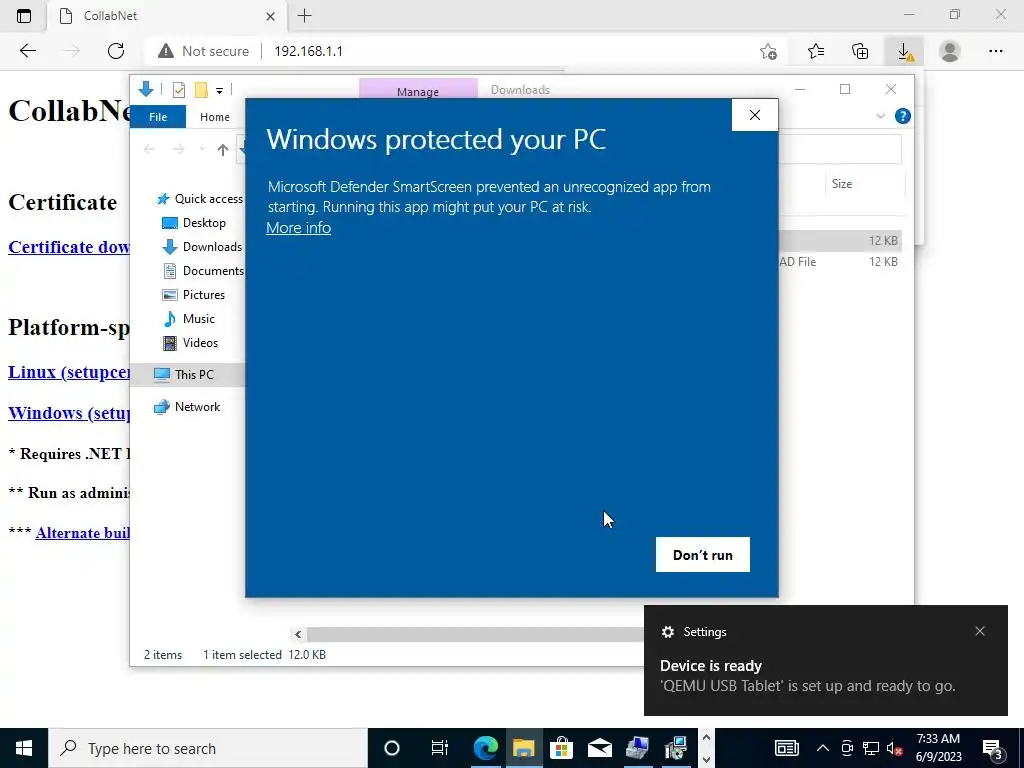Open the Windows Start menu
This screenshot has width=1024, height=768.
[x=24, y=748]
